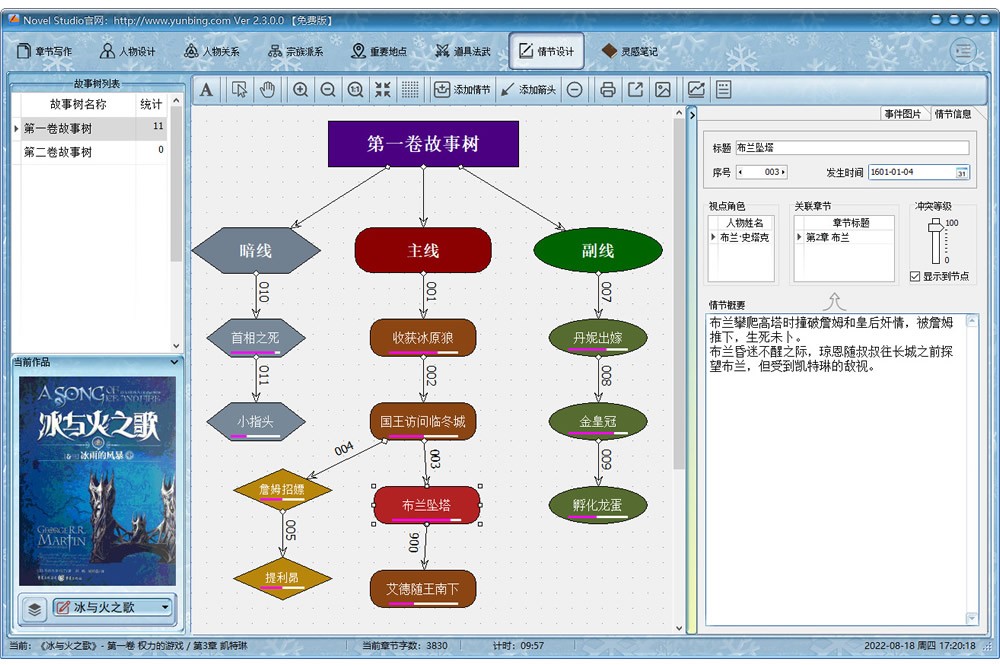Click the book cover thumbnail 冰与火之歌
Screen dimensions: 1000x666
point(98,481)
